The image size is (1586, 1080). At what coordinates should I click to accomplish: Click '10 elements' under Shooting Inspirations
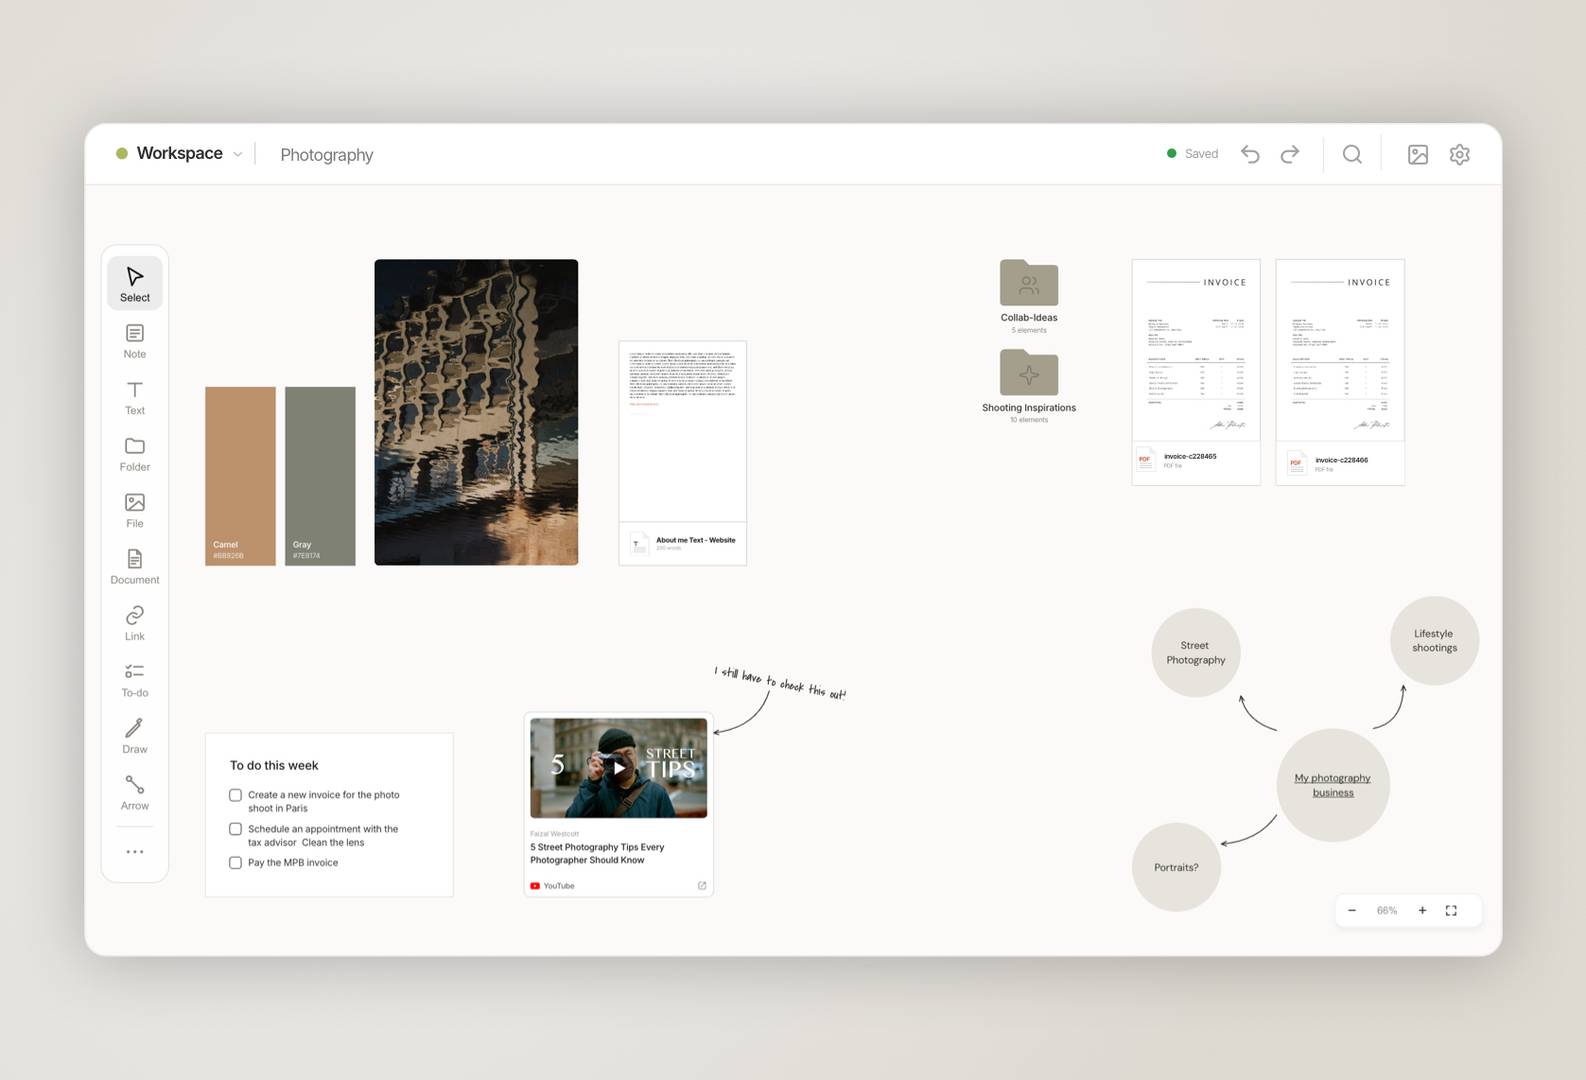tap(1029, 420)
